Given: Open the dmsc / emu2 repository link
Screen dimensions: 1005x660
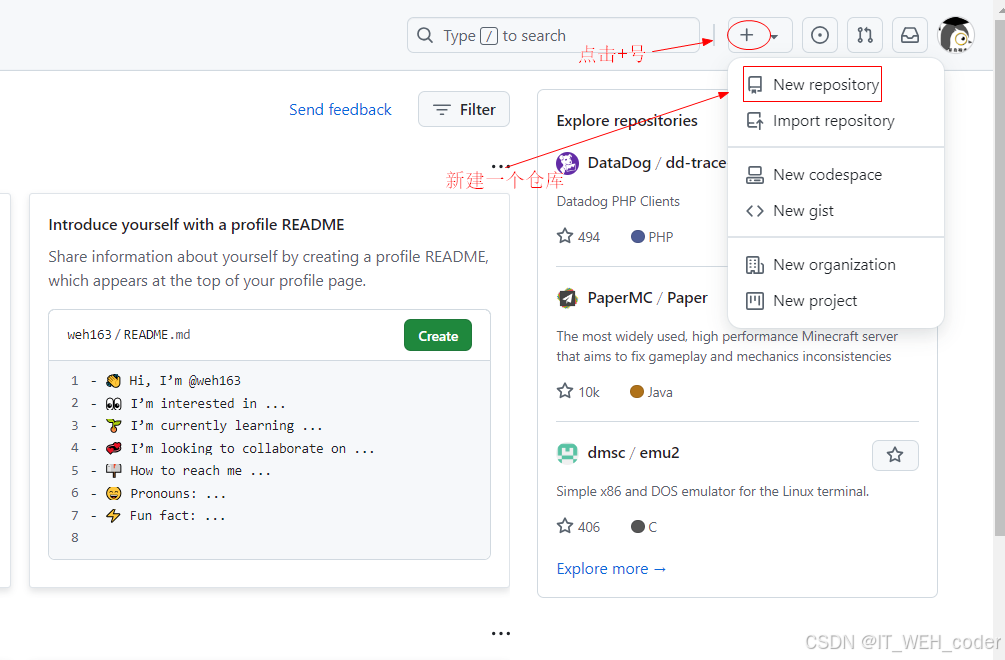Looking at the screenshot, I should click(633, 452).
